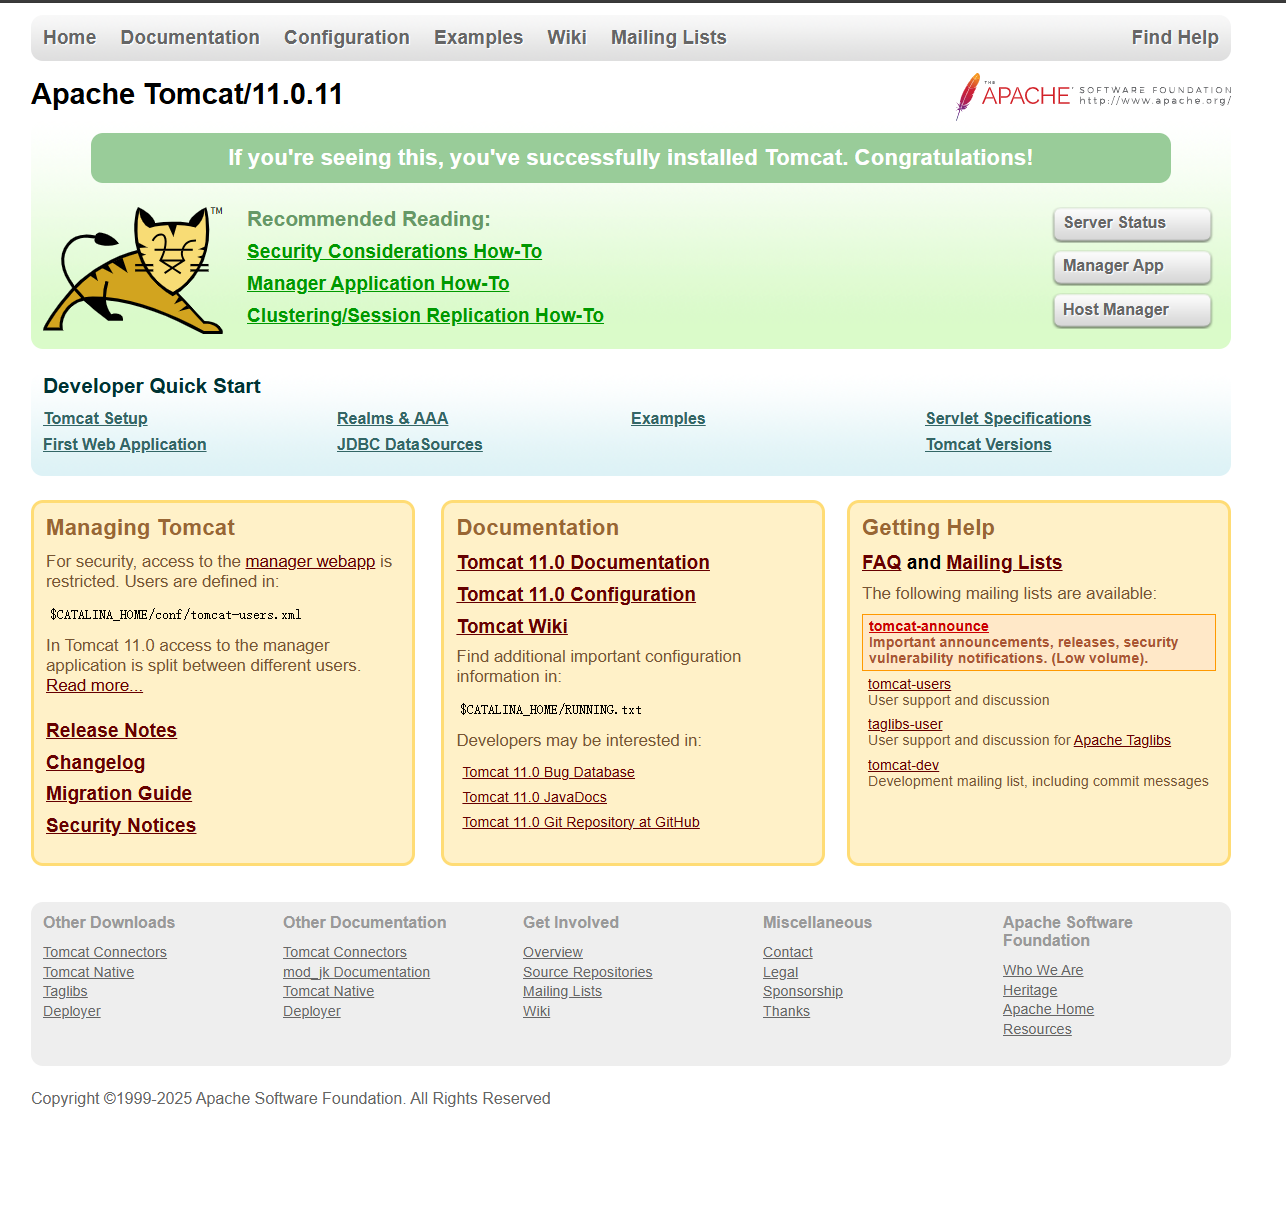Open Overview under Get Involved
The image size is (1286, 1207).
[x=553, y=952]
